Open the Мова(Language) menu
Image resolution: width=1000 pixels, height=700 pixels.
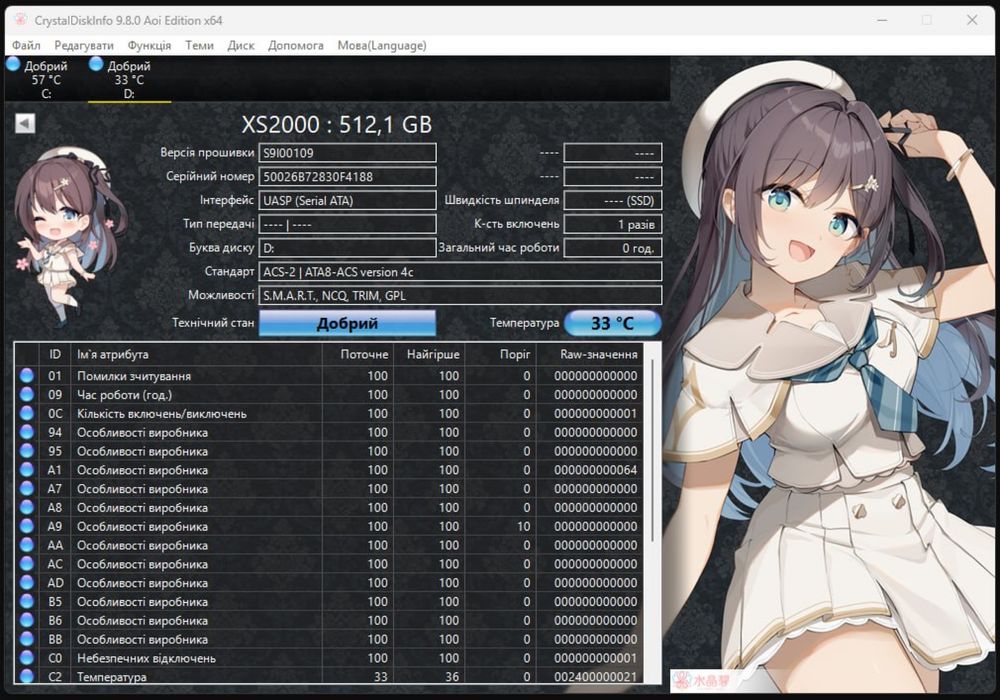point(381,45)
